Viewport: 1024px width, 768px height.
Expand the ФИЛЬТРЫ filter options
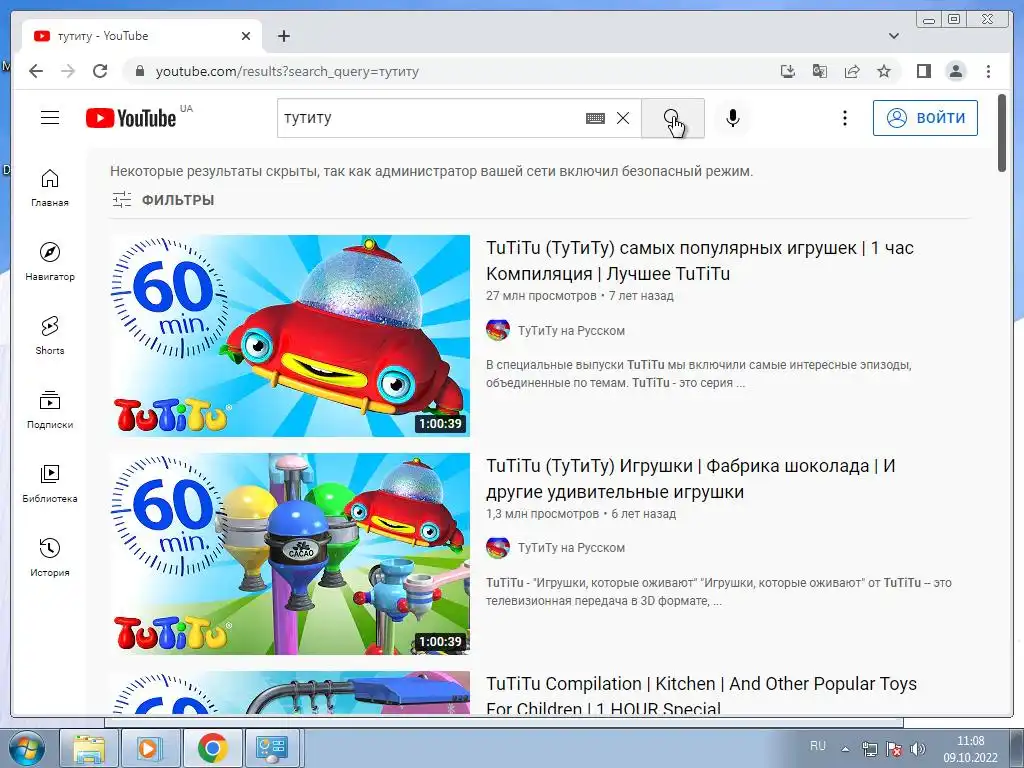163,200
